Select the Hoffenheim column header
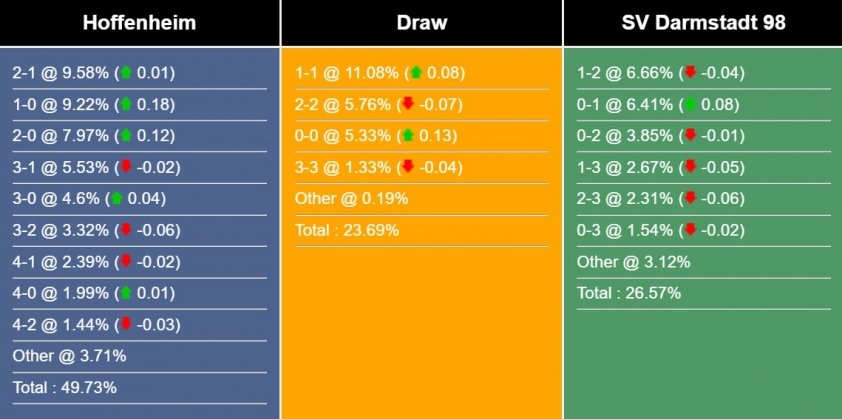Image resolution: width=842 pixels, height=419 pixels. pyautogui.click(x=139, y=23)
